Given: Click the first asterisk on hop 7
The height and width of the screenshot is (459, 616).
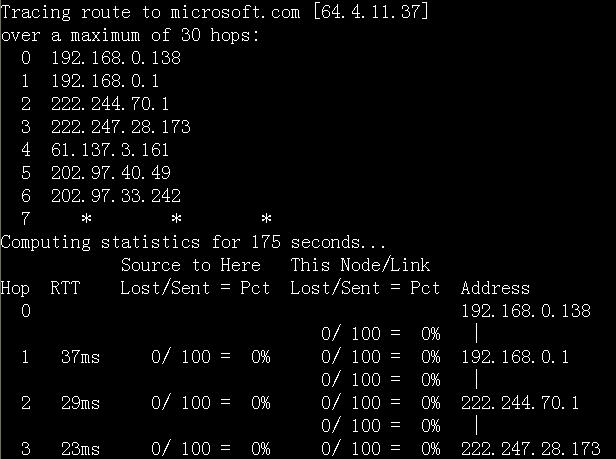Looking at the screenshot, I should click(86, 218).
